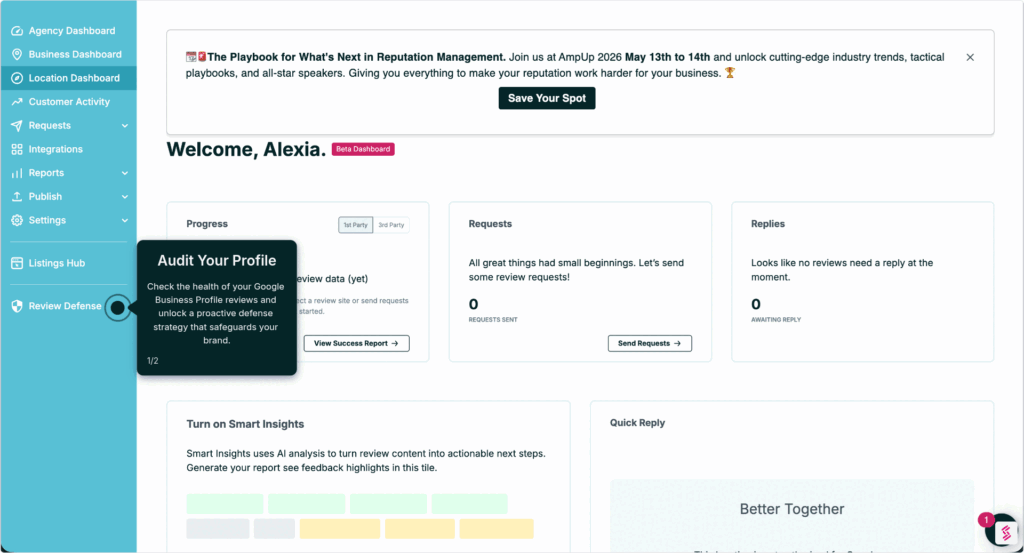Open the Review Defense menu item
The width and height of the screenshot is (1024, 553).
pos(59,306)
